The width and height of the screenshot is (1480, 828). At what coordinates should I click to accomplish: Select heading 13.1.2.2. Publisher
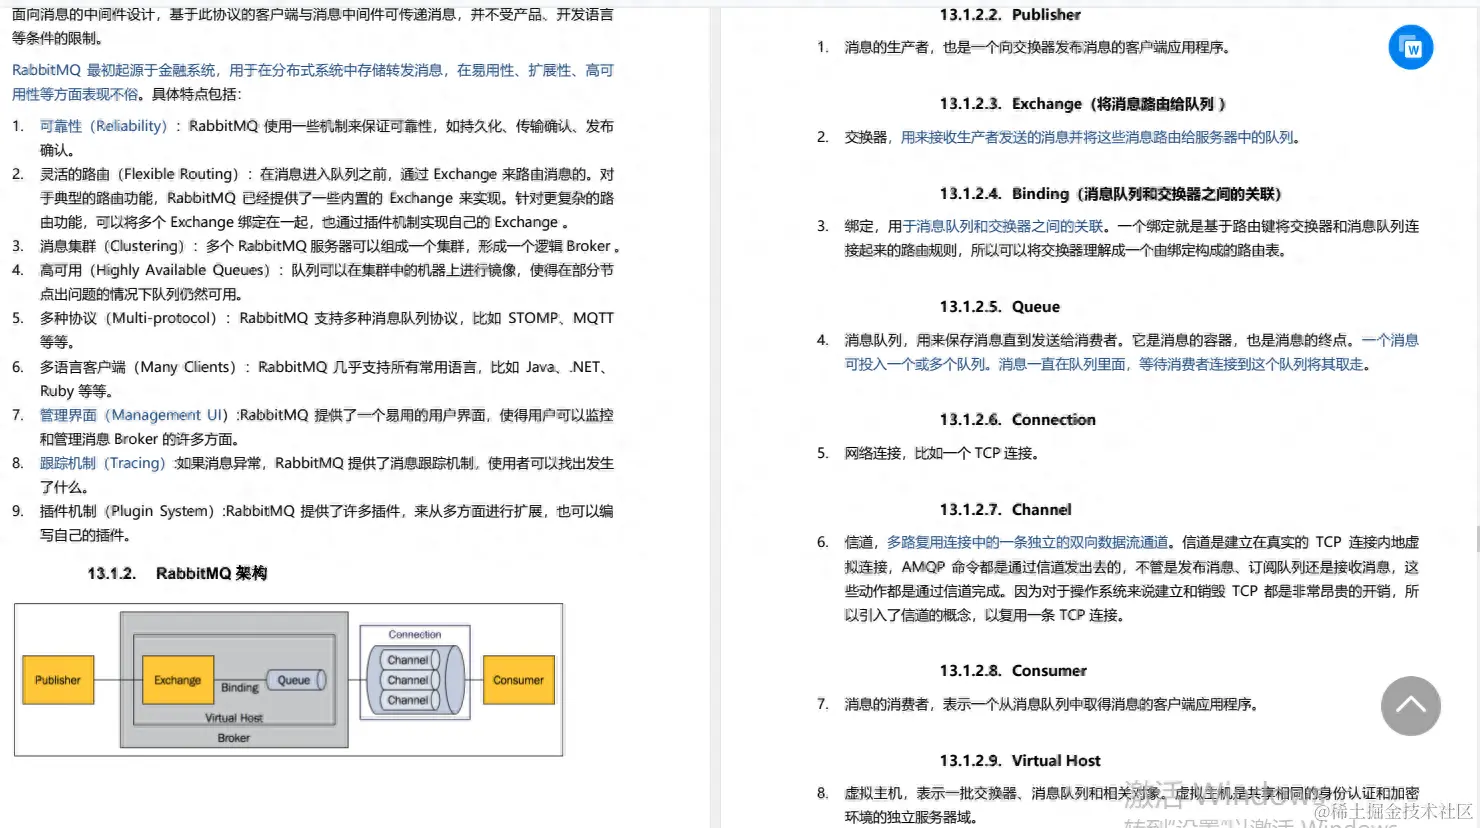pyautogui.click(x=1010, y=14)
